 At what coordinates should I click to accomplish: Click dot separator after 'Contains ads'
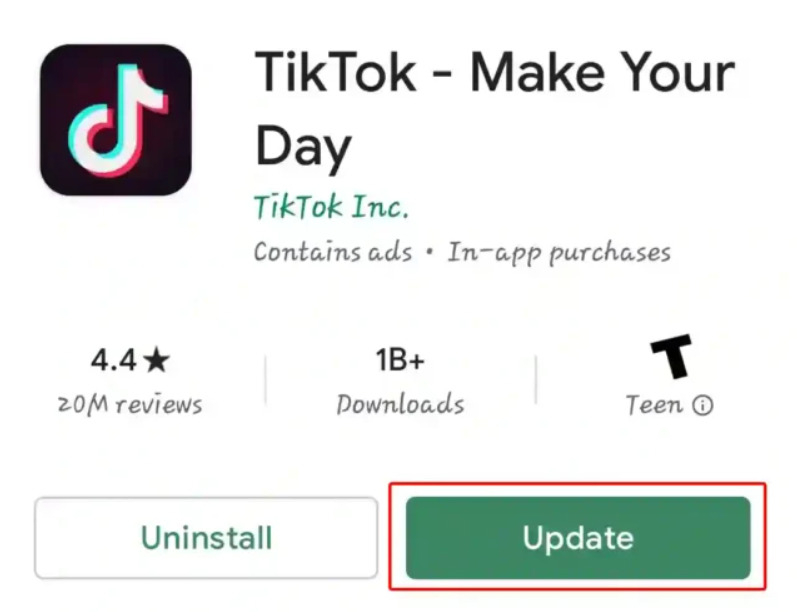tap(429, 252)
